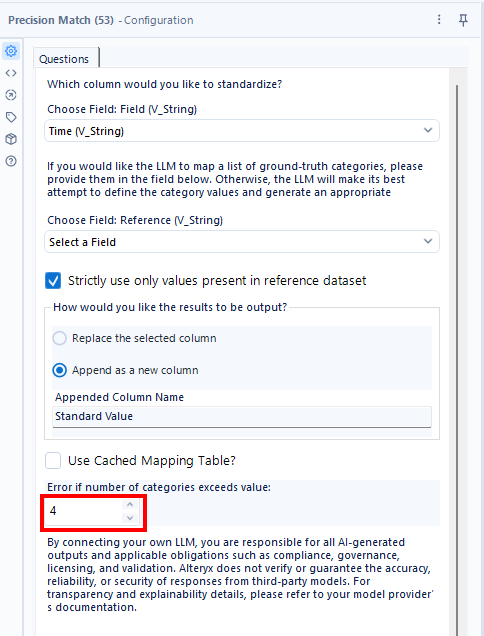The width and height of the screenshot is (484, 636).
Task: Pin the Configuration panel with pushpin icon
Action: (x=463, y=19)
